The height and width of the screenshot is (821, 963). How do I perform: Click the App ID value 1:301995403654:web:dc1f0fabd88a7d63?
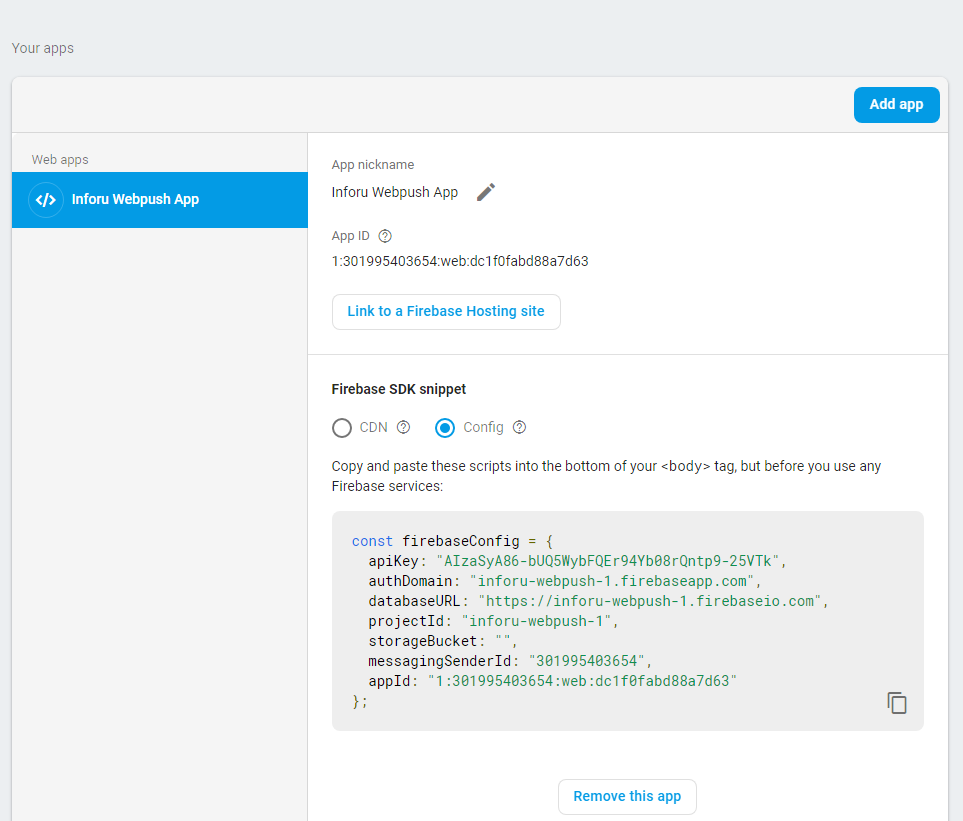[460, 261]
